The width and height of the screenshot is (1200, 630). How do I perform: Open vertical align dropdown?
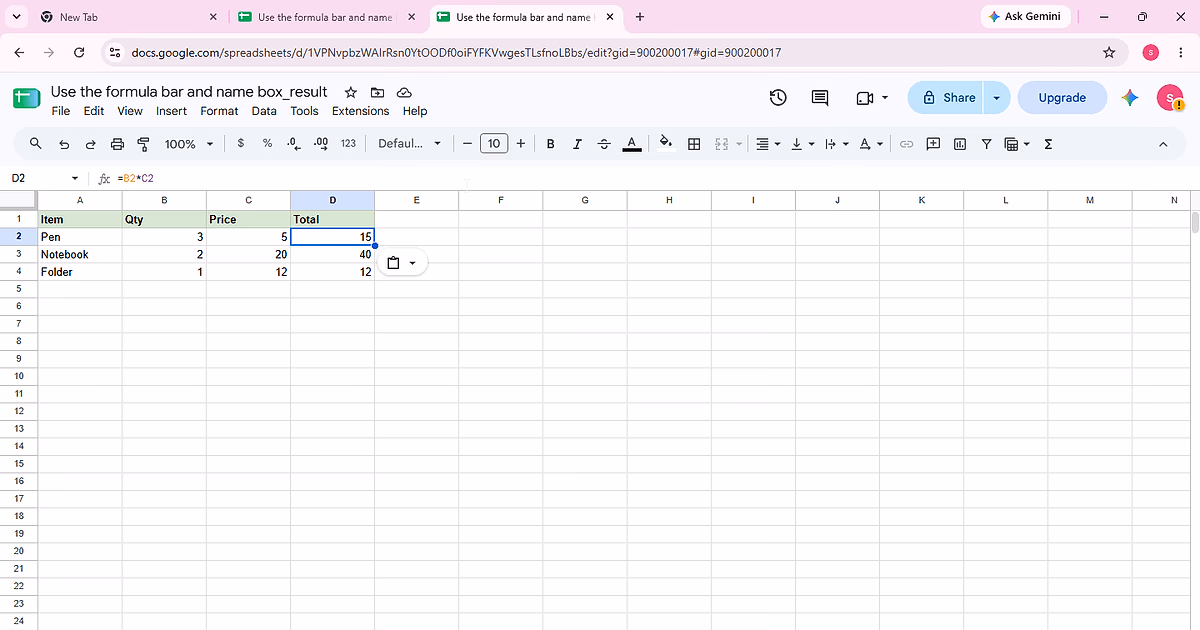tap(802, 144)
